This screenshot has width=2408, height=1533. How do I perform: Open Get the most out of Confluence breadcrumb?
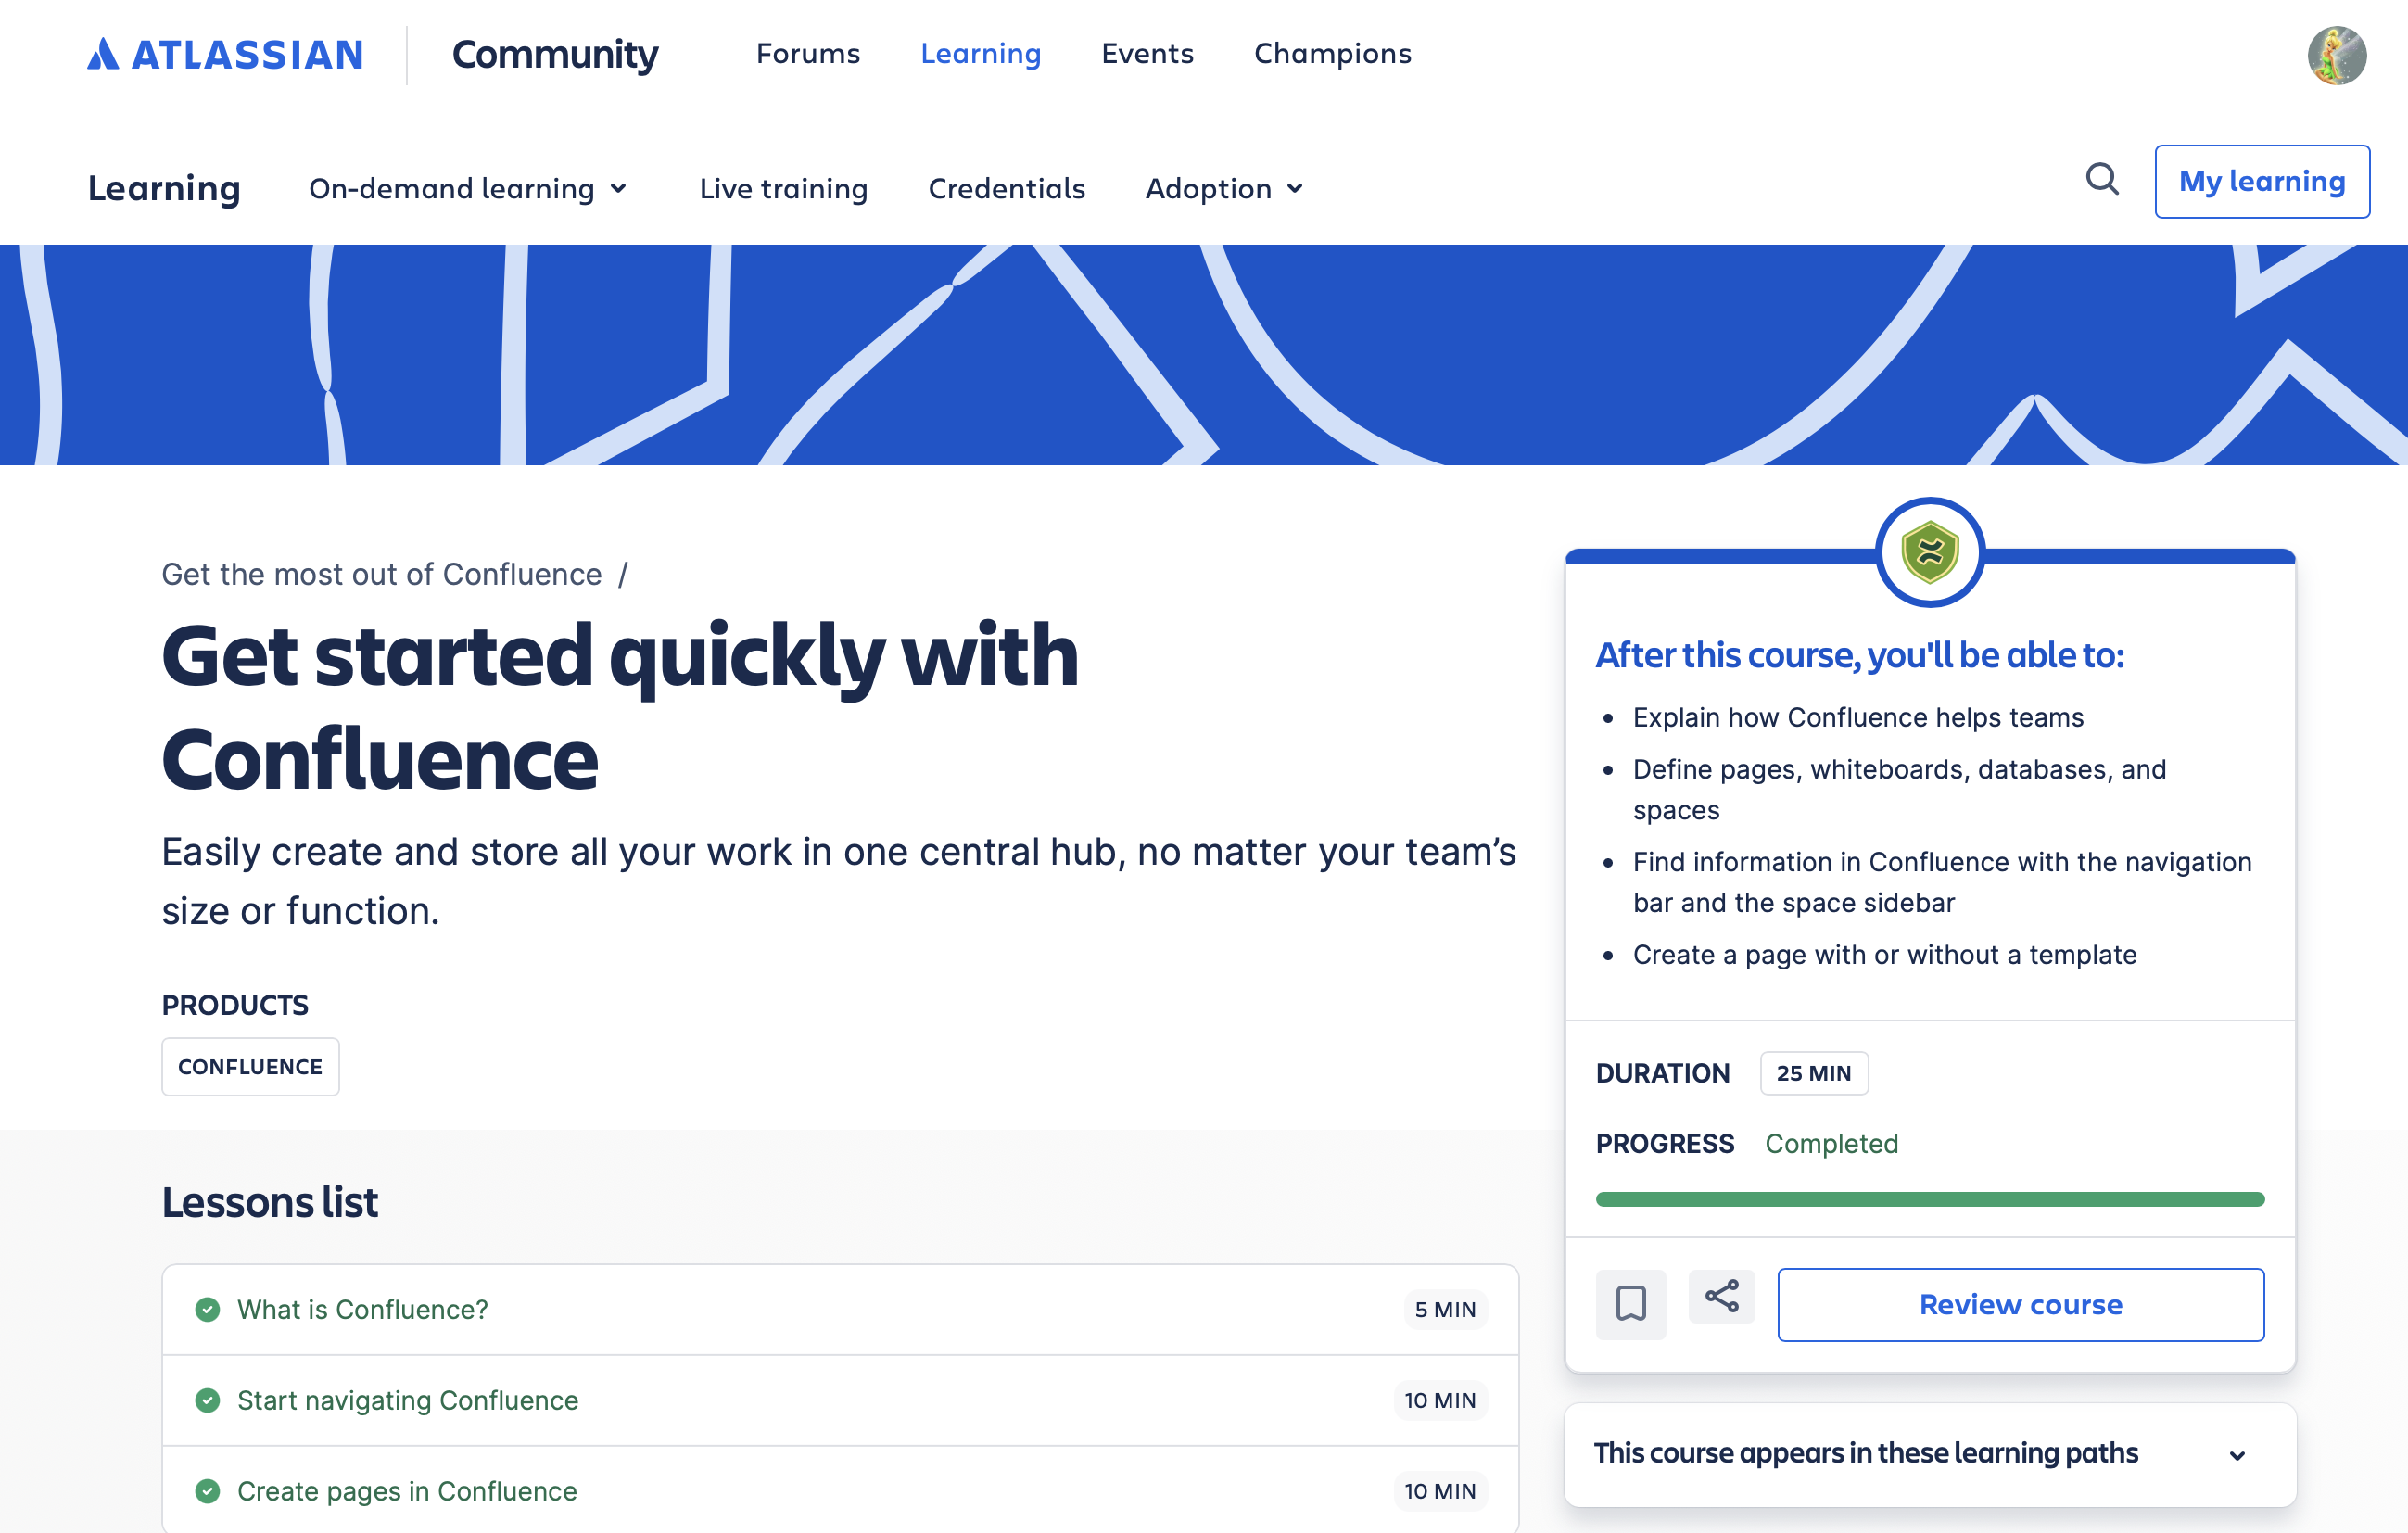pos(382,574)
